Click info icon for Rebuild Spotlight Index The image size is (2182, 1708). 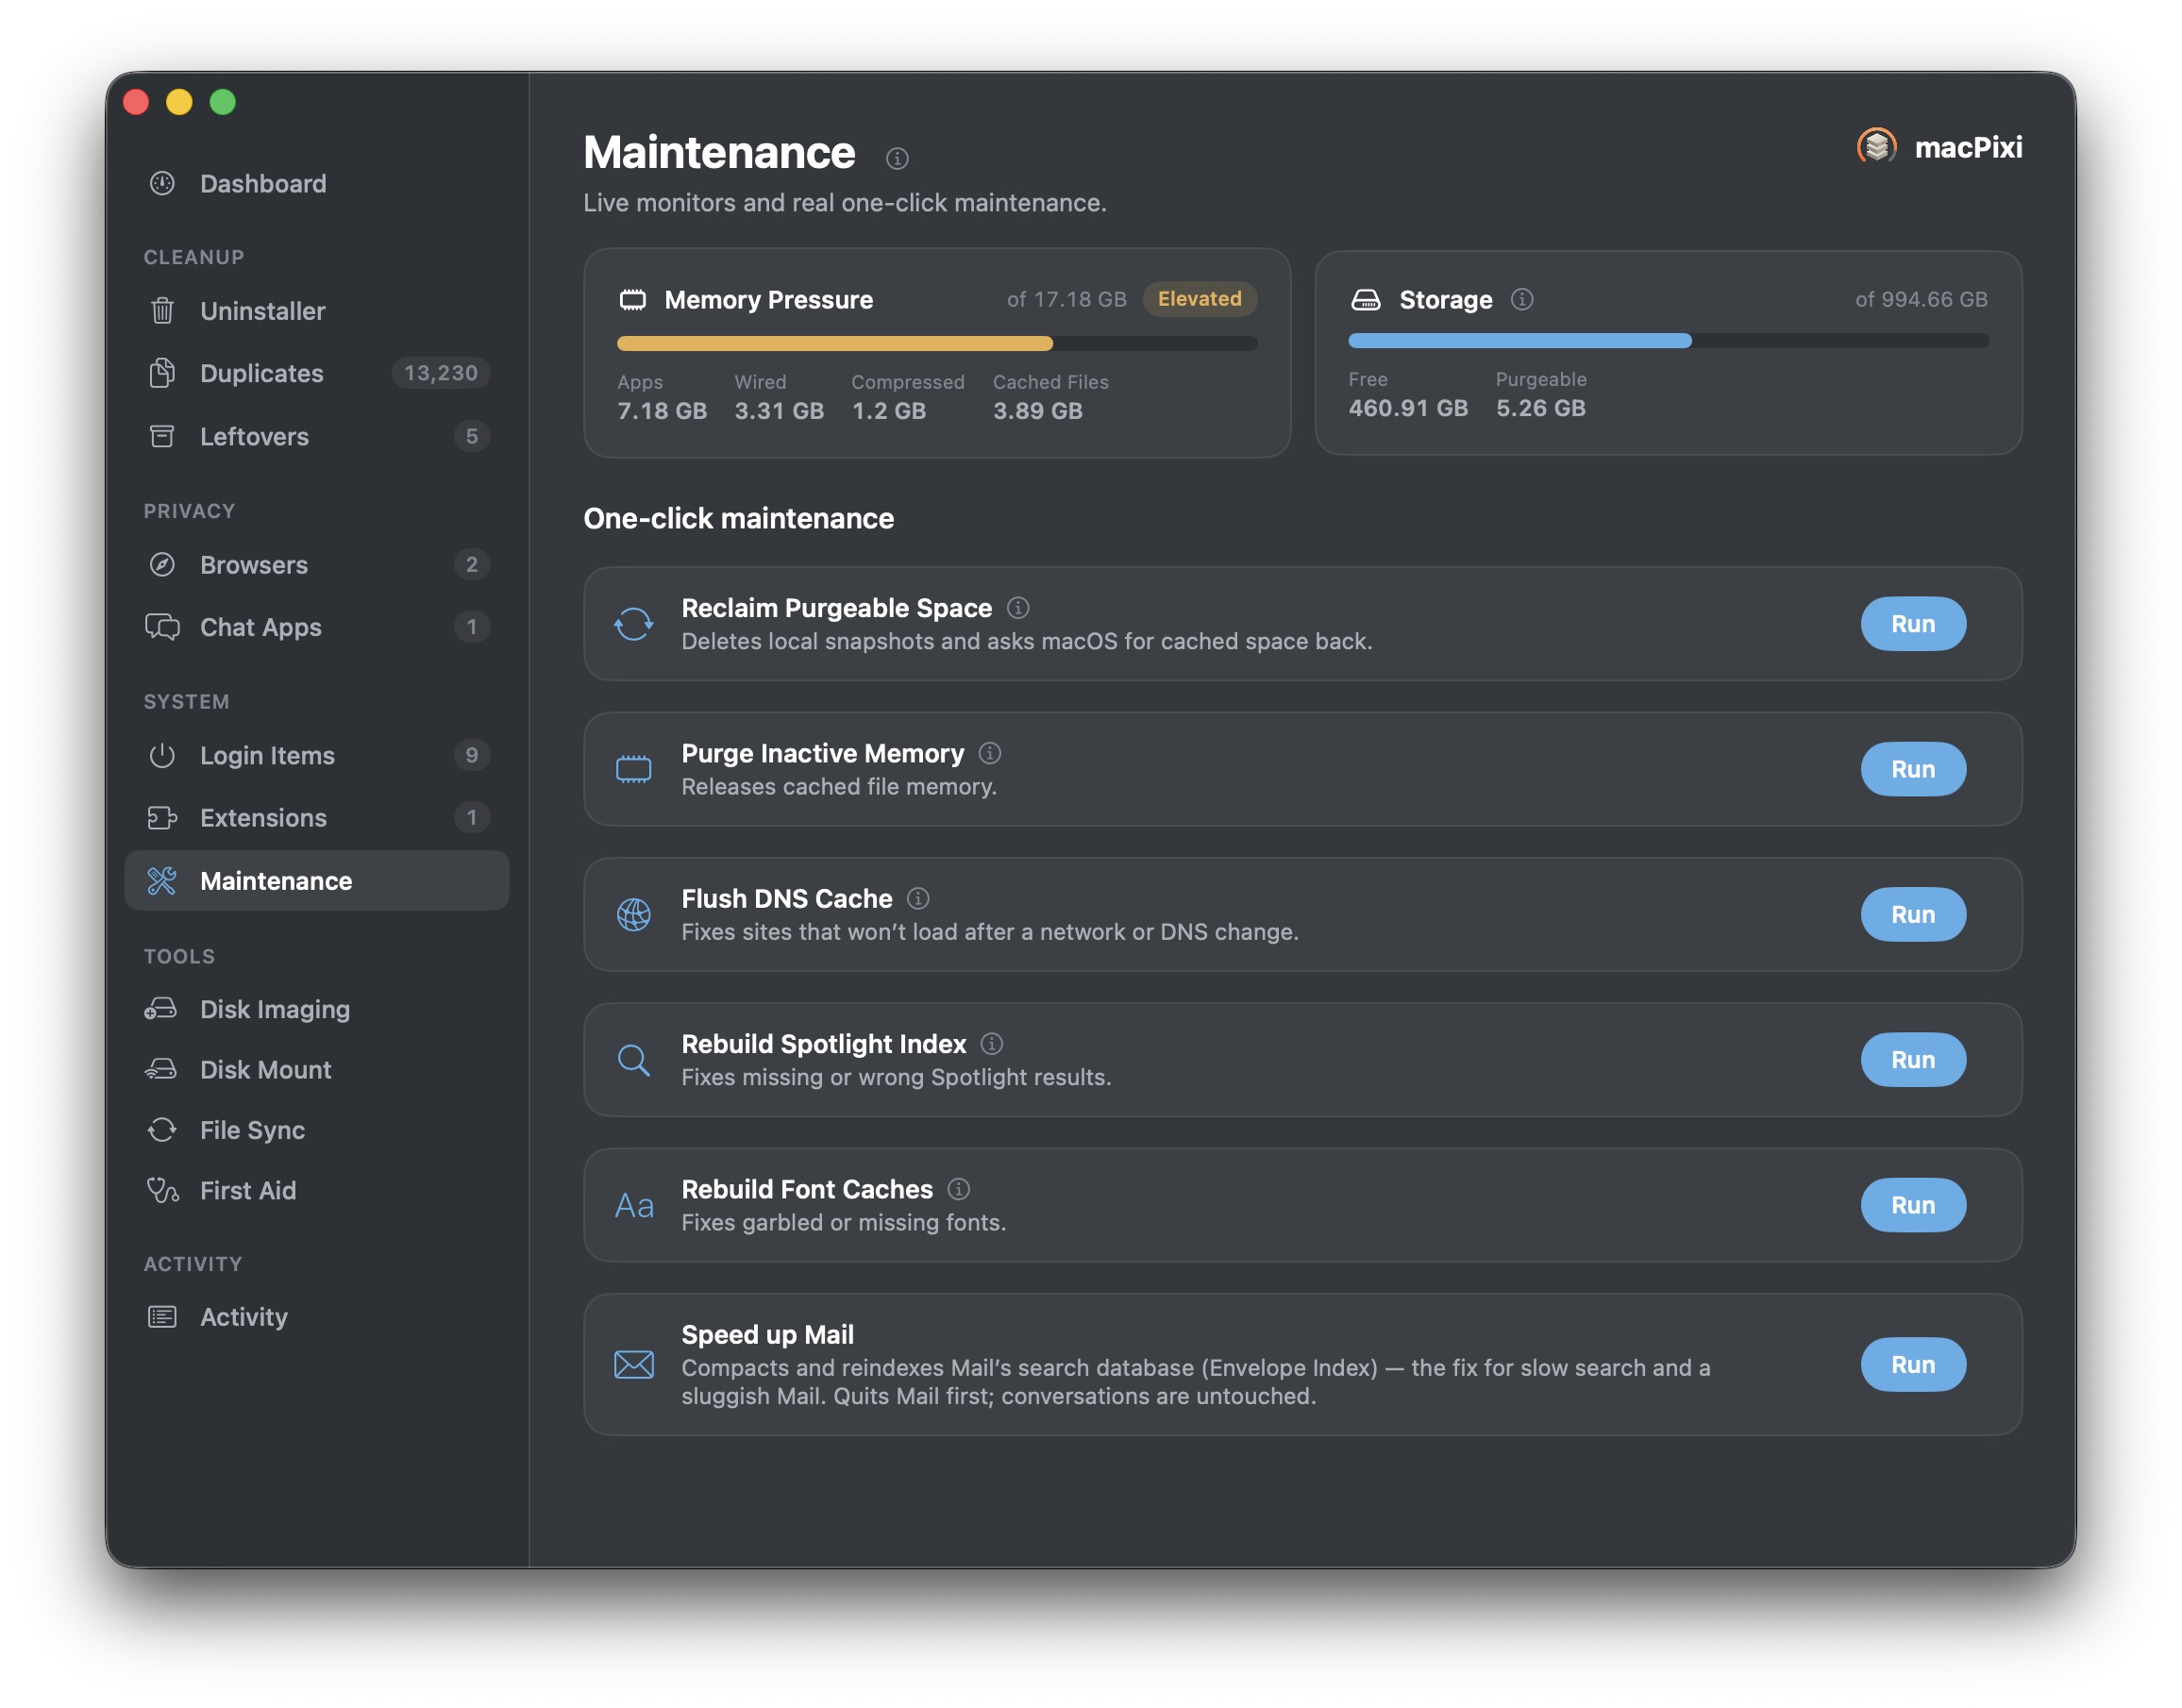tap(991, 1044)
